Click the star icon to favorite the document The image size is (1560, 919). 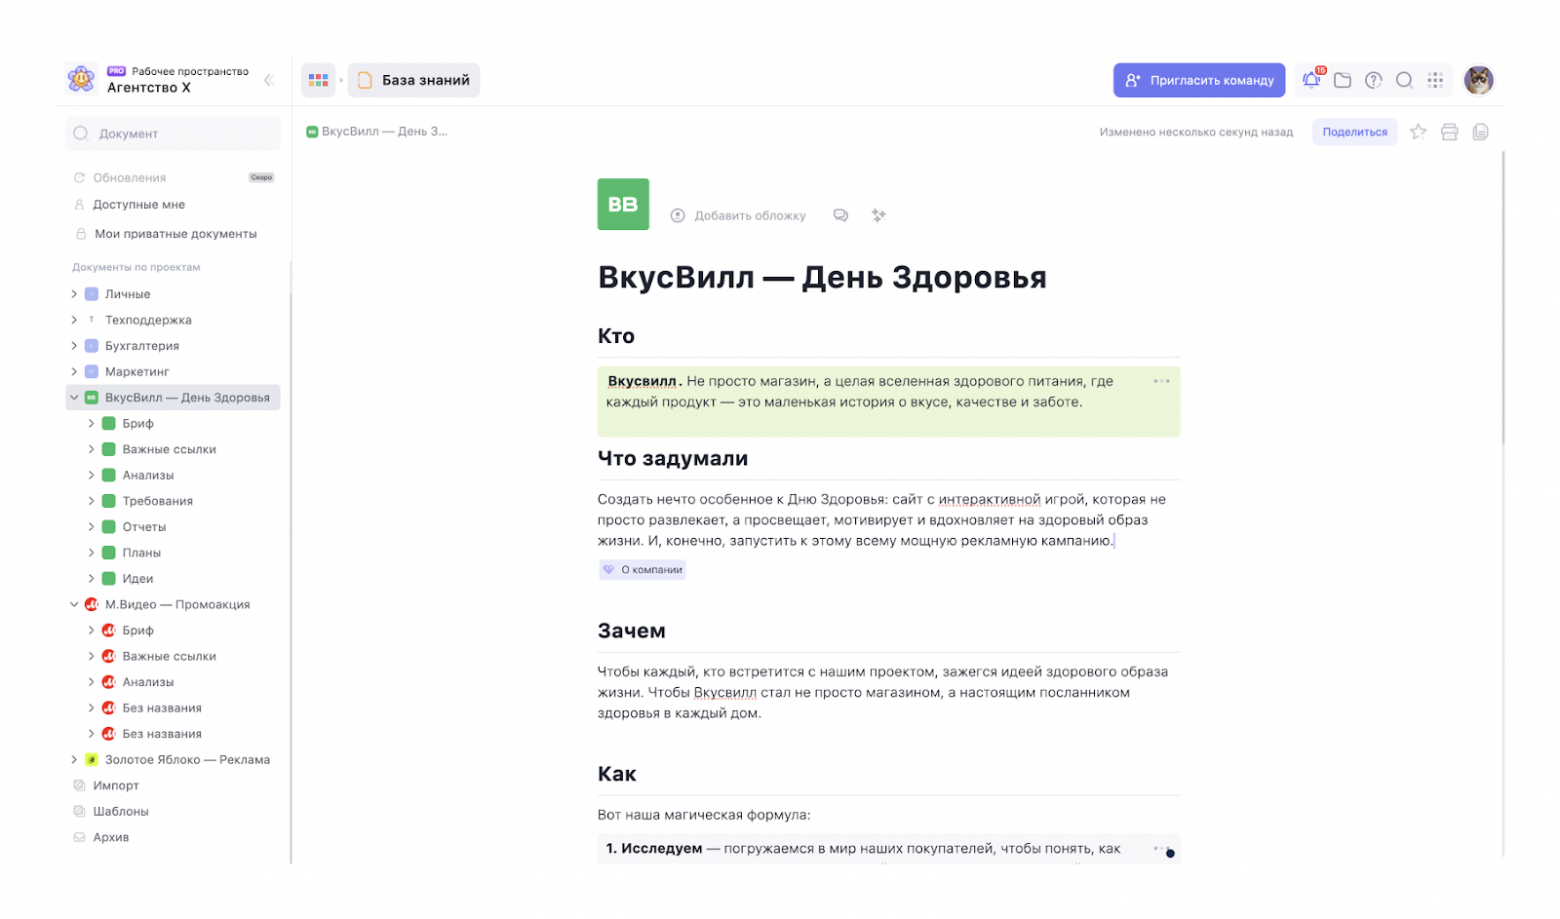click(1417, 131)
